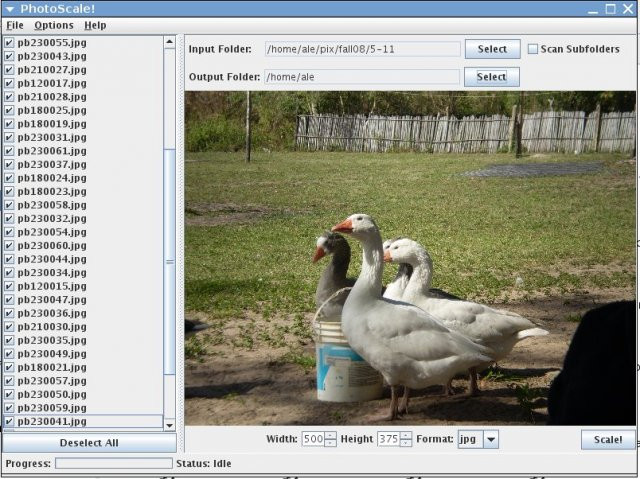The height and width of the screenshot is (479, 640).
Task: Select pb230061.jpg file name in list
Action: click(x=52, y=151)
